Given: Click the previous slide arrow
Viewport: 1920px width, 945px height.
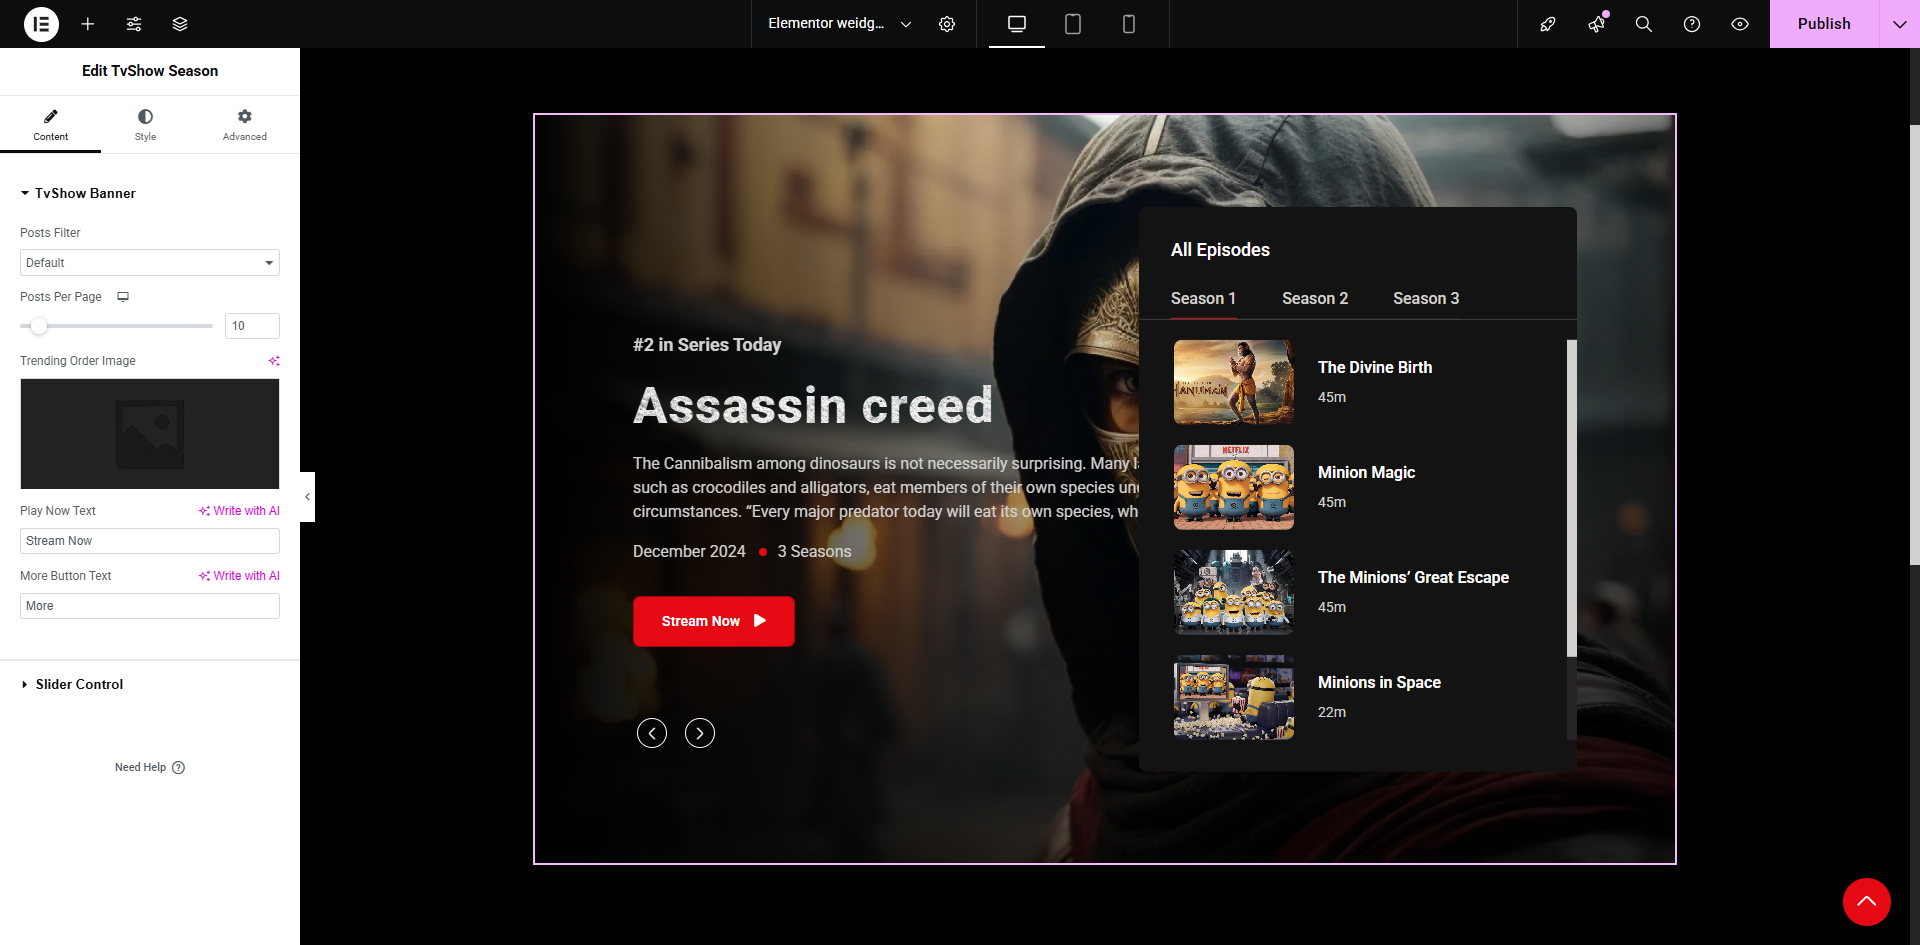Looking at the screenshot, I should click(x=652, y=733).
